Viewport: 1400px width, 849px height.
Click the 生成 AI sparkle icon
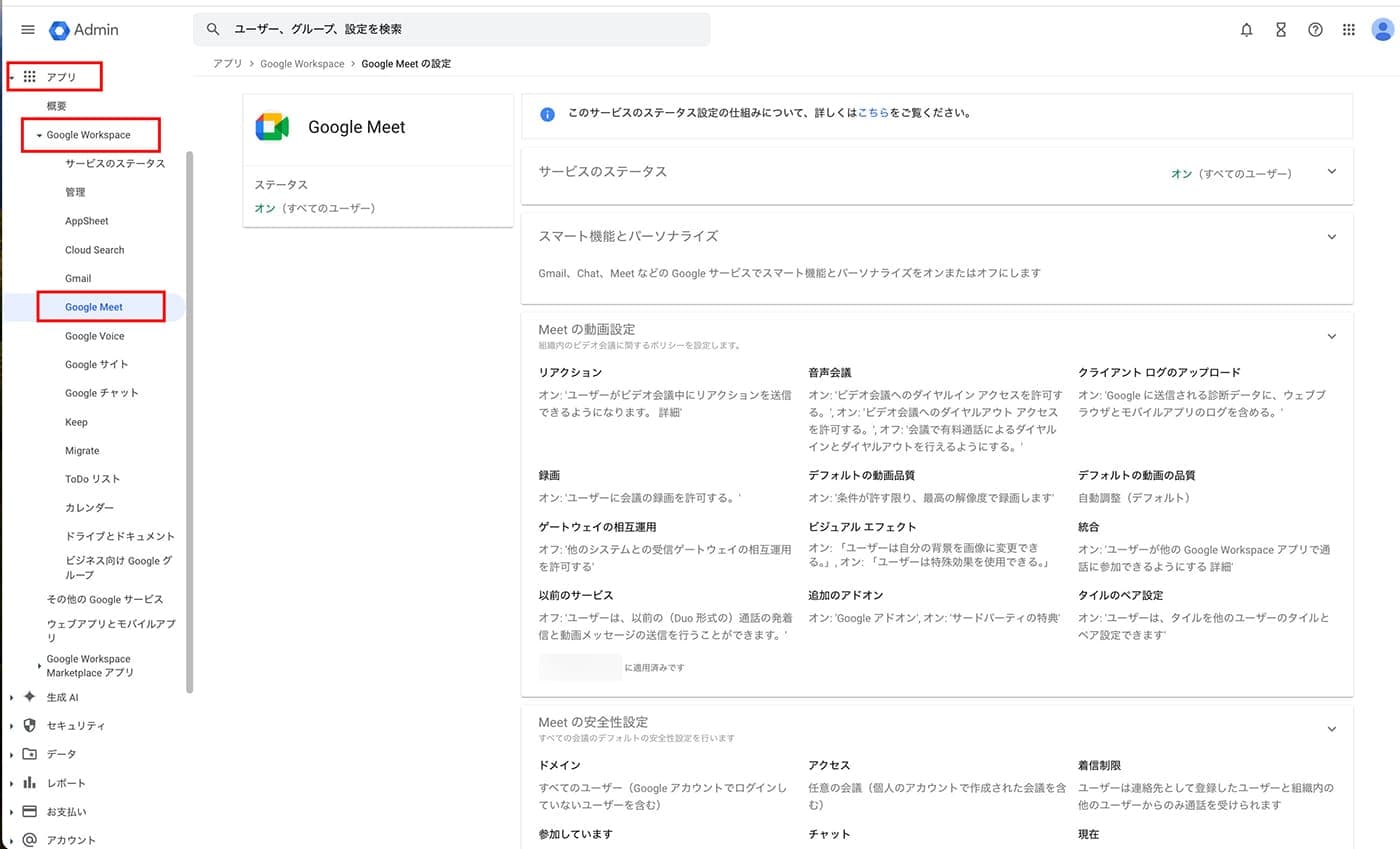tap(29, 697)
